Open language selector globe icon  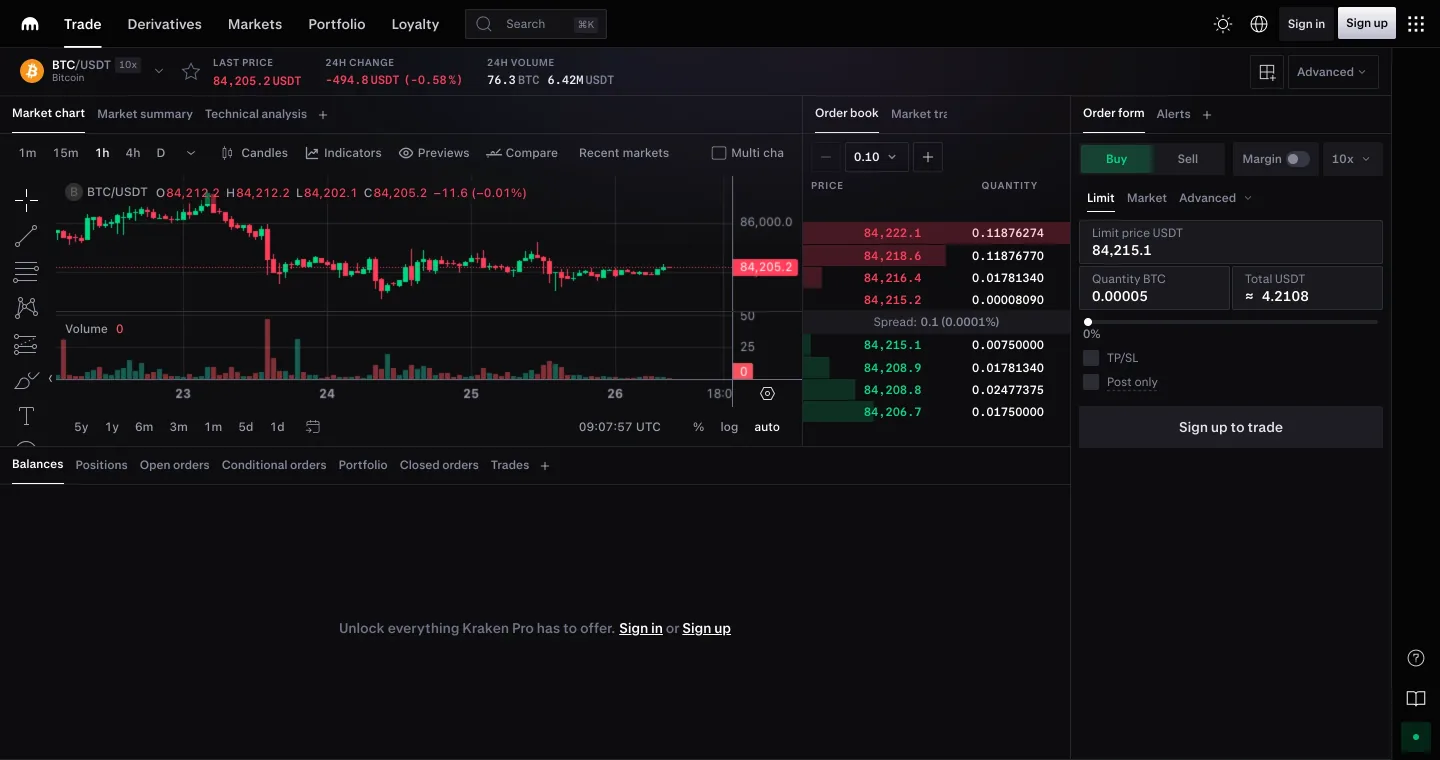1259,24
